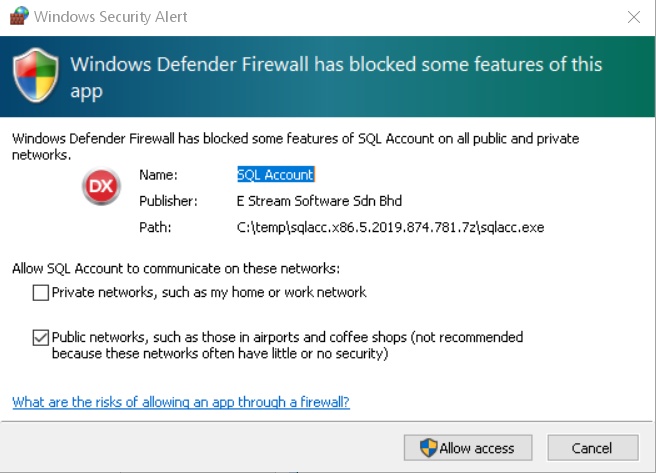Open the 'What are the risks' firewall link
656x473 pixels.
click(181, 402)
